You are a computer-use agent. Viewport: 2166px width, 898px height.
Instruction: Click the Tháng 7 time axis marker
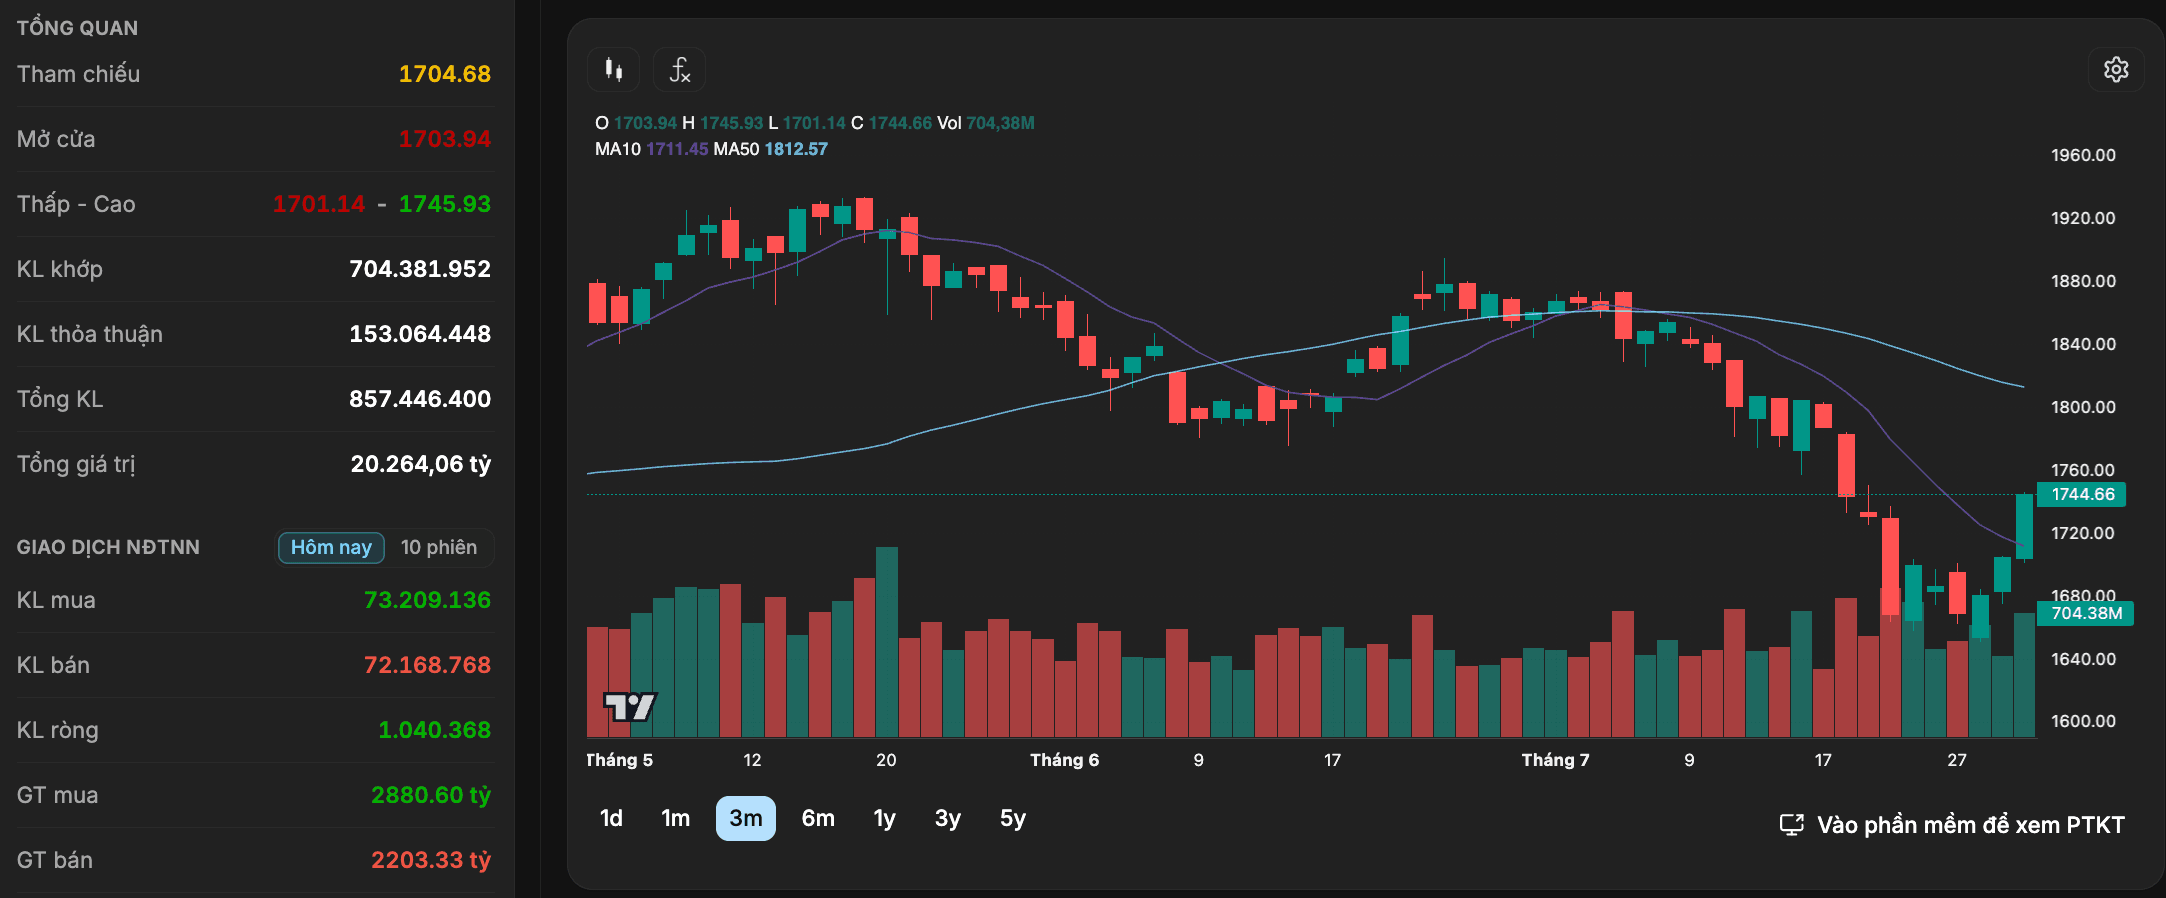[x=1555, y=760]
